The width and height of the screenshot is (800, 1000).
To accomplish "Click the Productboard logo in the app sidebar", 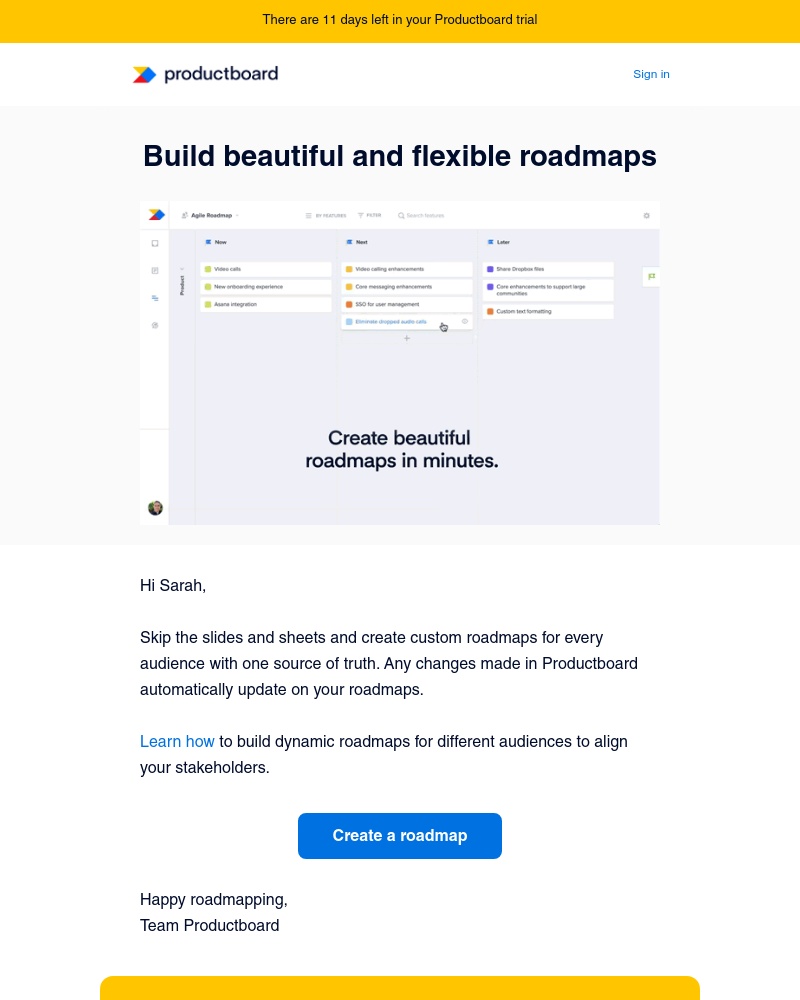I will click(155, 215).
